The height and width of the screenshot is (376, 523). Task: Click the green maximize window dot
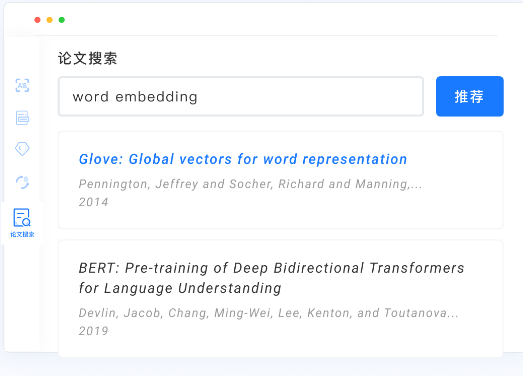coord(62,20)
